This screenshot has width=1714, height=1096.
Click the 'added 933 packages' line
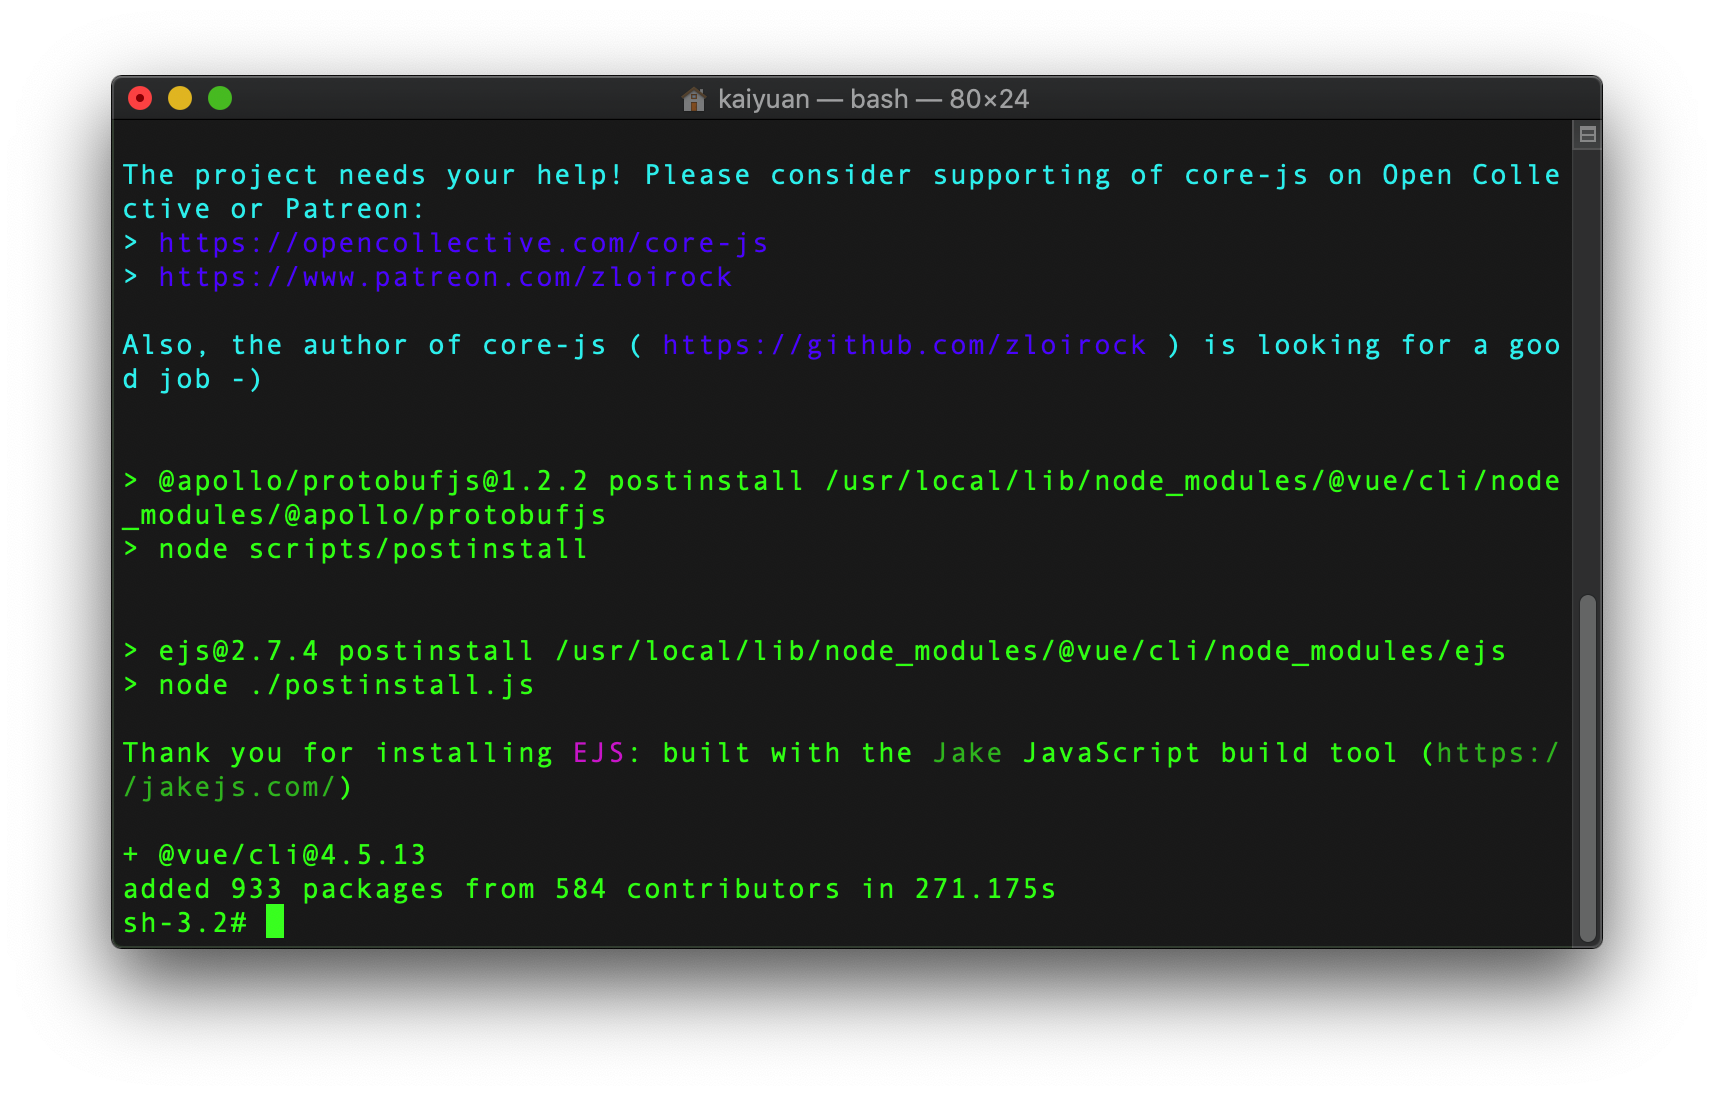click(590, 889)
